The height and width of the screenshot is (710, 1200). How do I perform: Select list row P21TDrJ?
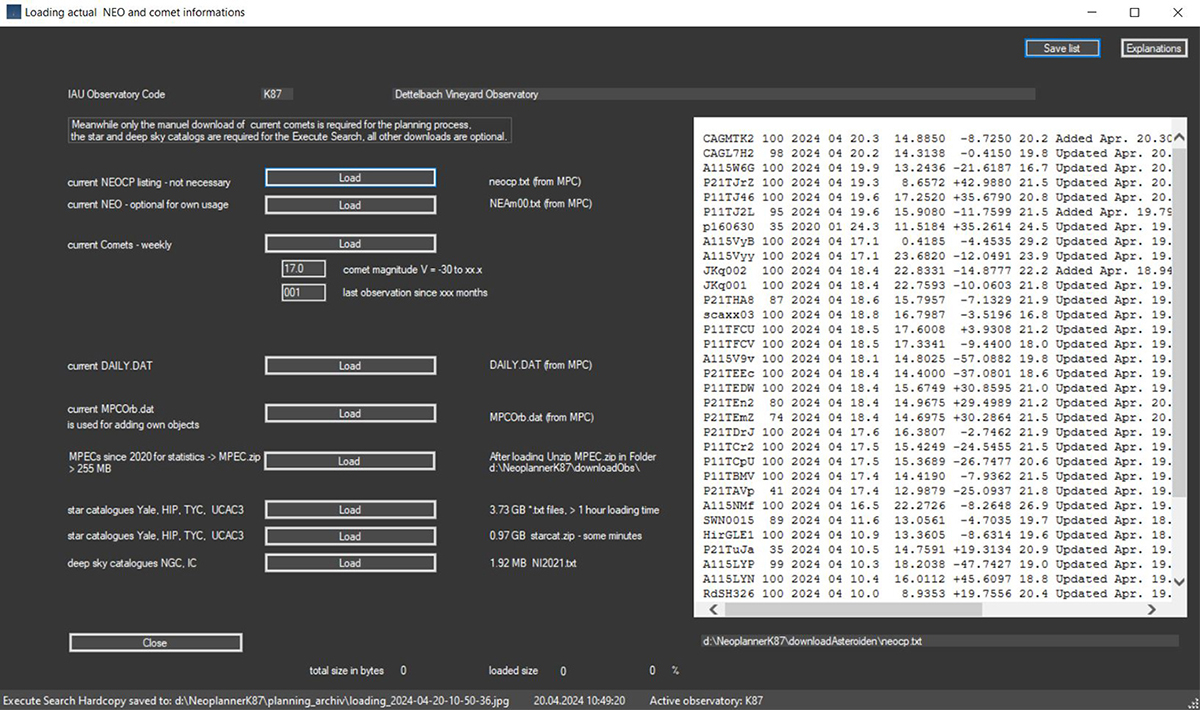pos(938,431)
